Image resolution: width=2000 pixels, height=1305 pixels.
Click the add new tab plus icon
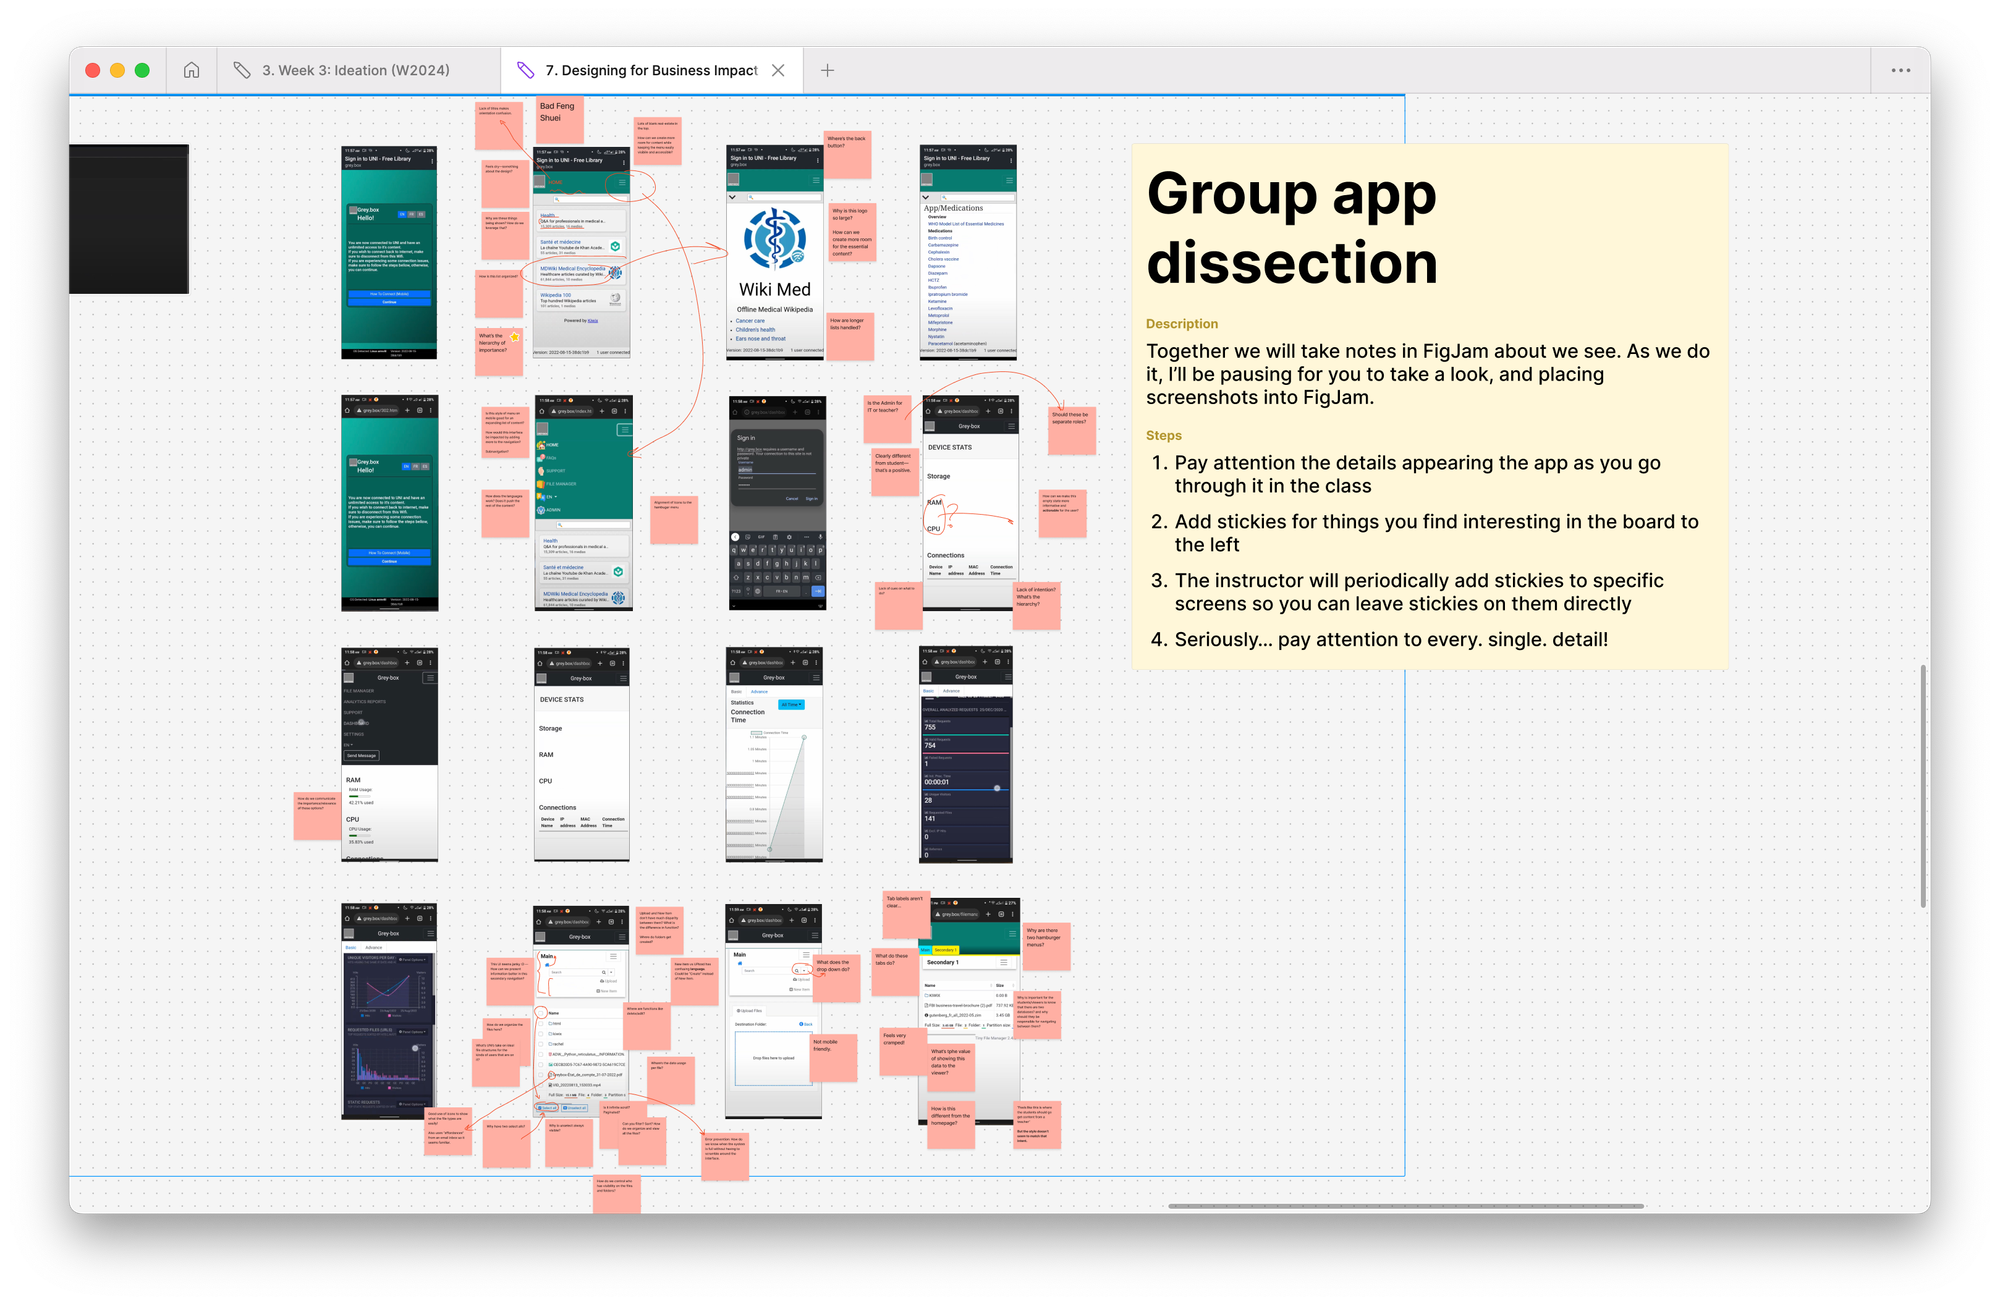tap(828, 70)
